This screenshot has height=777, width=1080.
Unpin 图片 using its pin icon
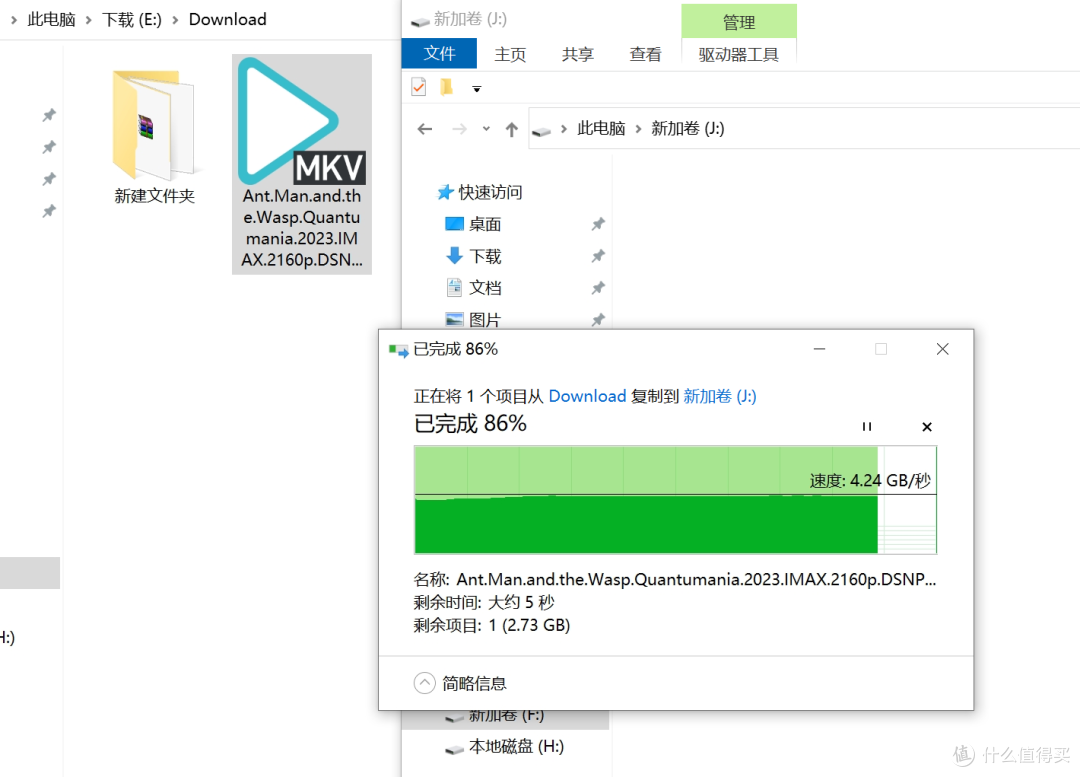[x=598, y=320]
